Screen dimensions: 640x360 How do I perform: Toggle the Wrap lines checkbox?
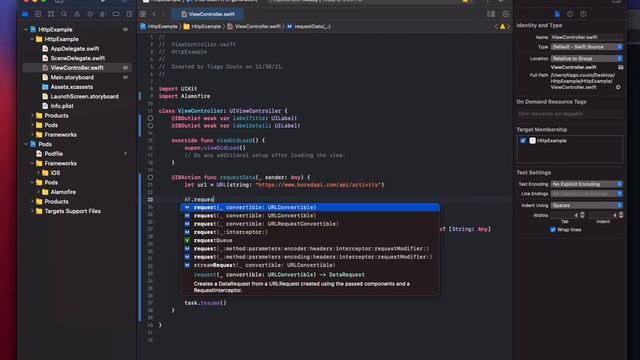[x=553, y=229]
